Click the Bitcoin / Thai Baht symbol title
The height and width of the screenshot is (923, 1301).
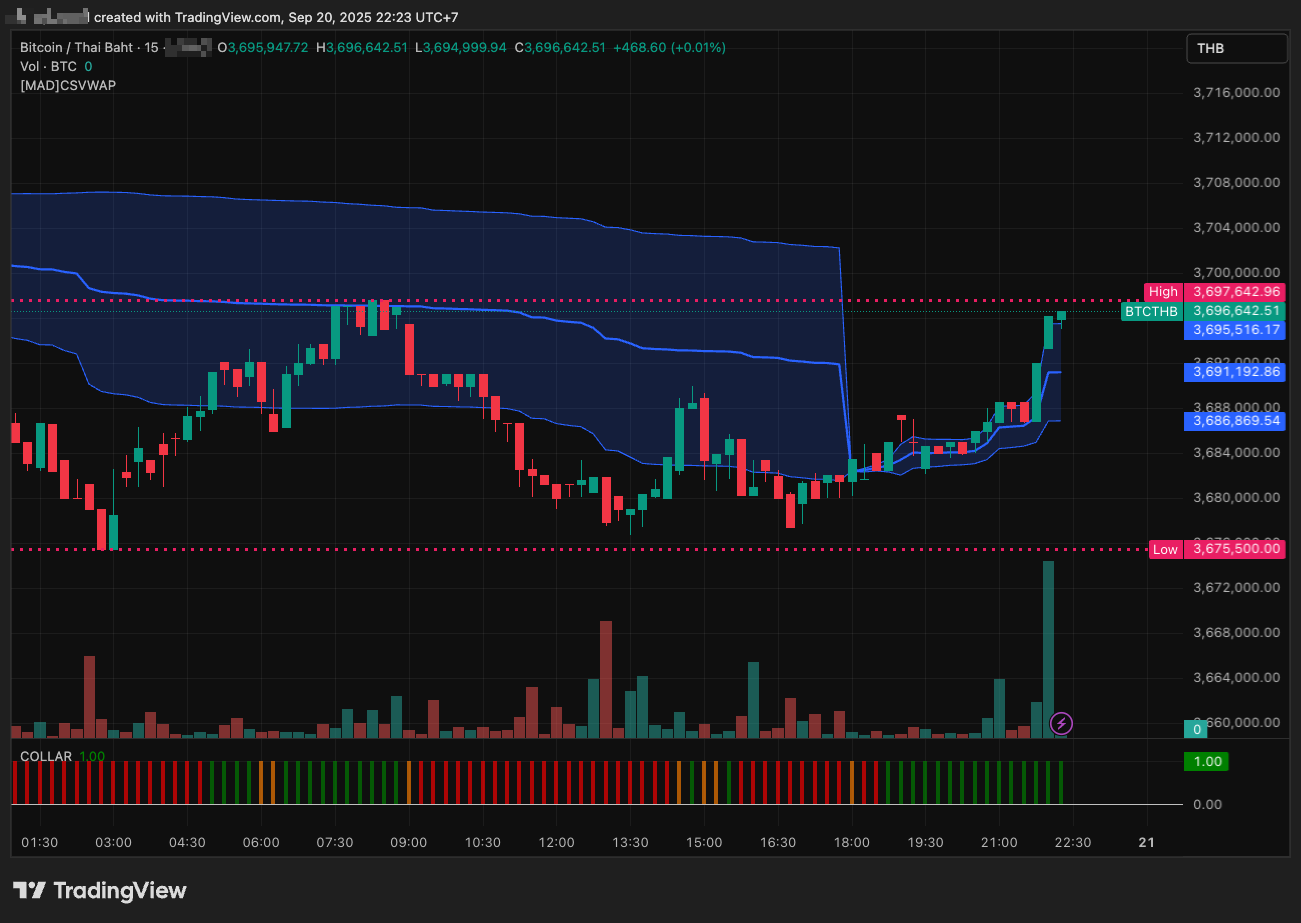[78, 47]
